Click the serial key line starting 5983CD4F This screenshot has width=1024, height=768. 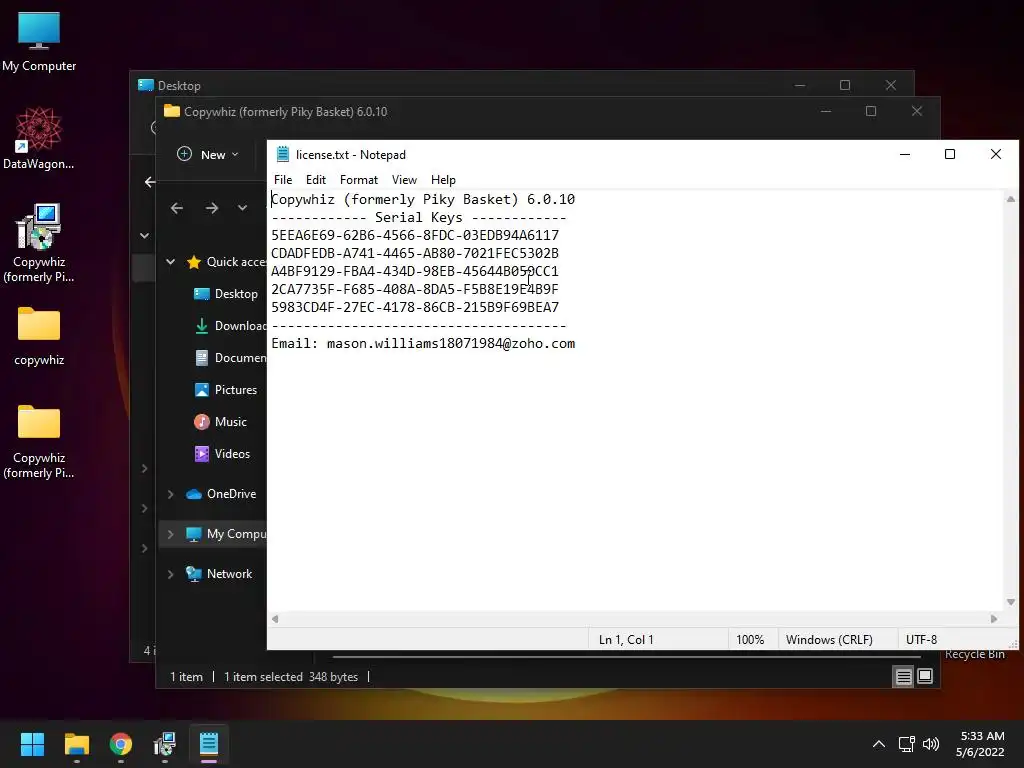(x=415, y=307)
